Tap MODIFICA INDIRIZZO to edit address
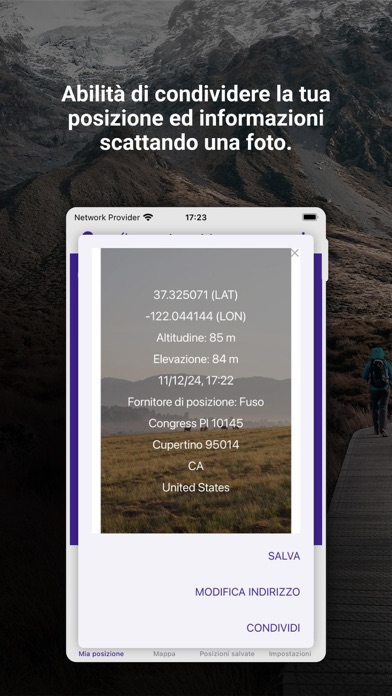This screenshot has width=392, height=696. coord(248,592)
